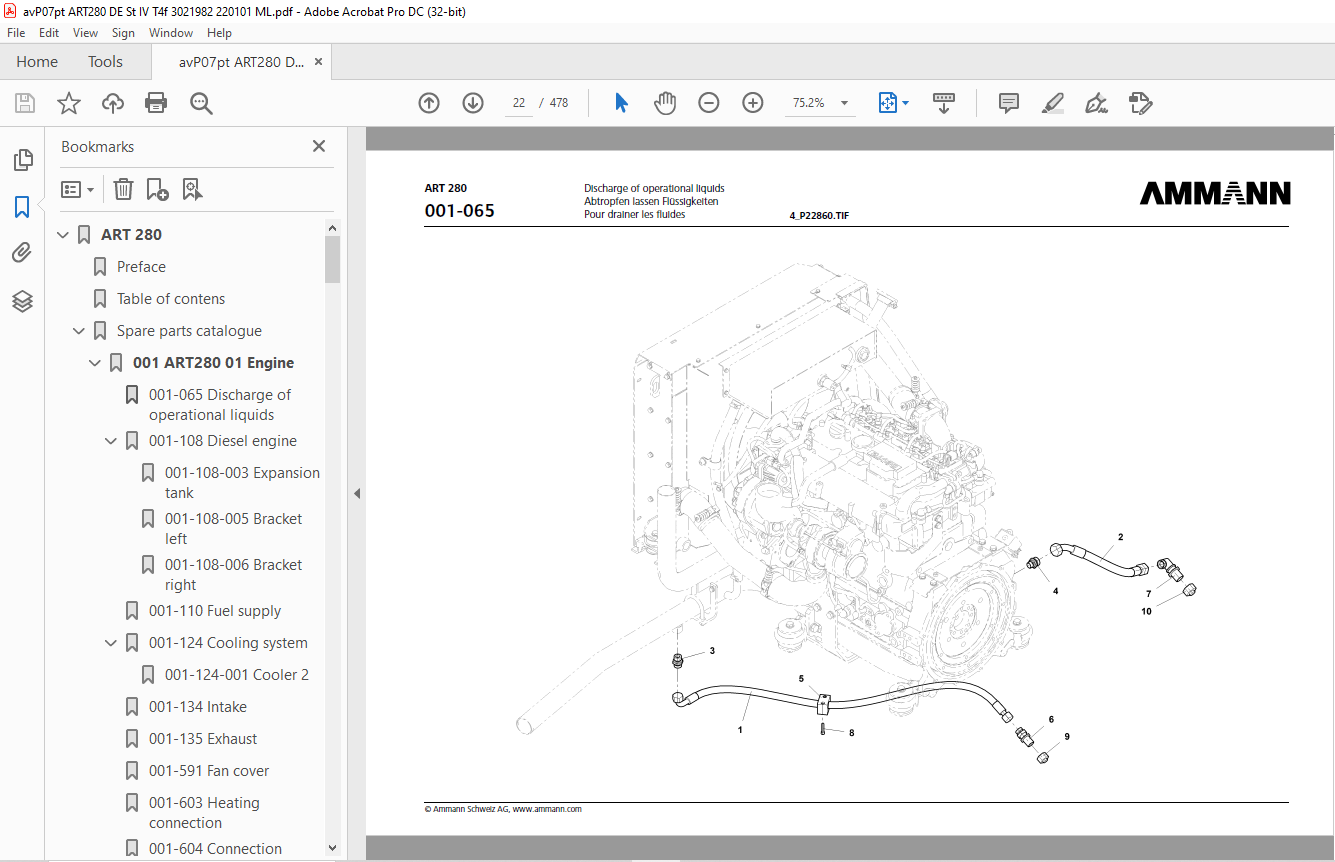Close the Bookmarks panel
The height and width of the screenshot is (862, 1335).
(319, 146)
